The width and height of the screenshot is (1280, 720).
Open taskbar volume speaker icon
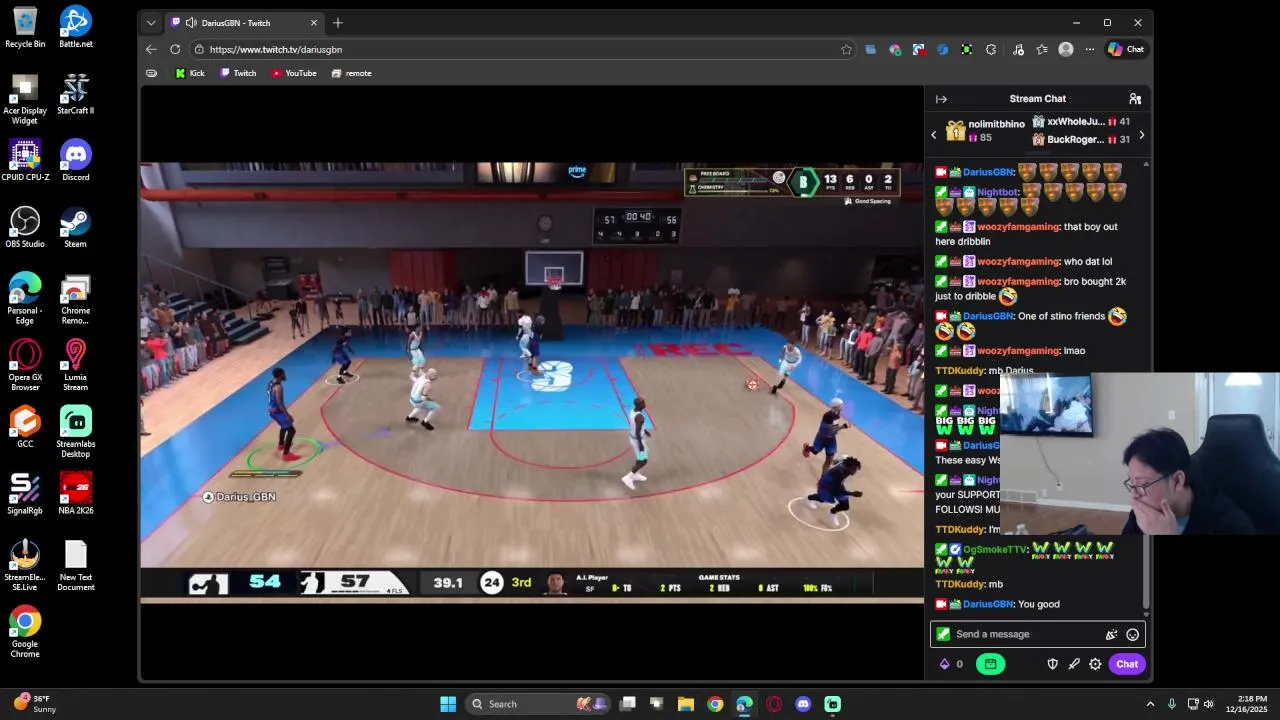[x=1209, y=704]
